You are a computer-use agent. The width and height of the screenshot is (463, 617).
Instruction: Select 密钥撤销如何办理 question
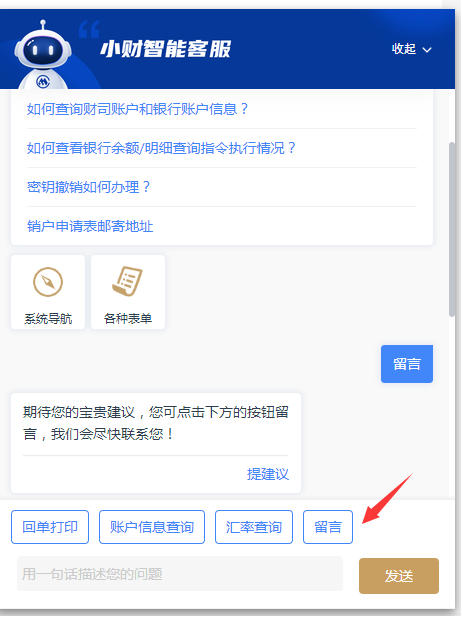pos(88,187)
